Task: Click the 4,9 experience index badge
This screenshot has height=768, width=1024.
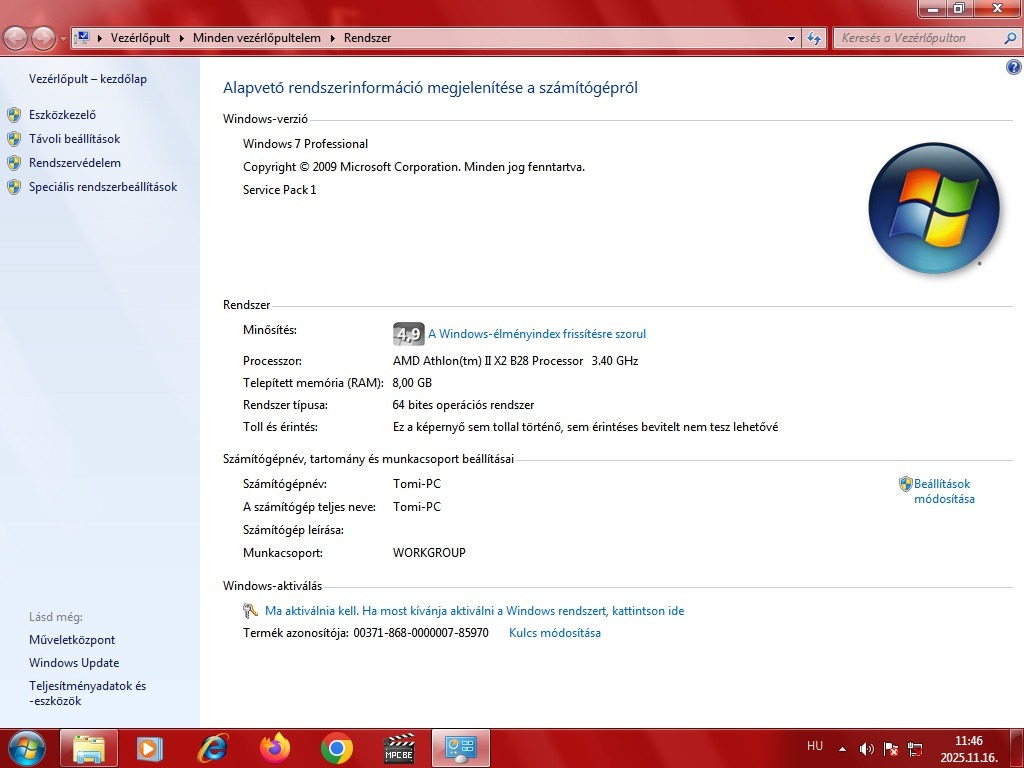Action: 409,334
